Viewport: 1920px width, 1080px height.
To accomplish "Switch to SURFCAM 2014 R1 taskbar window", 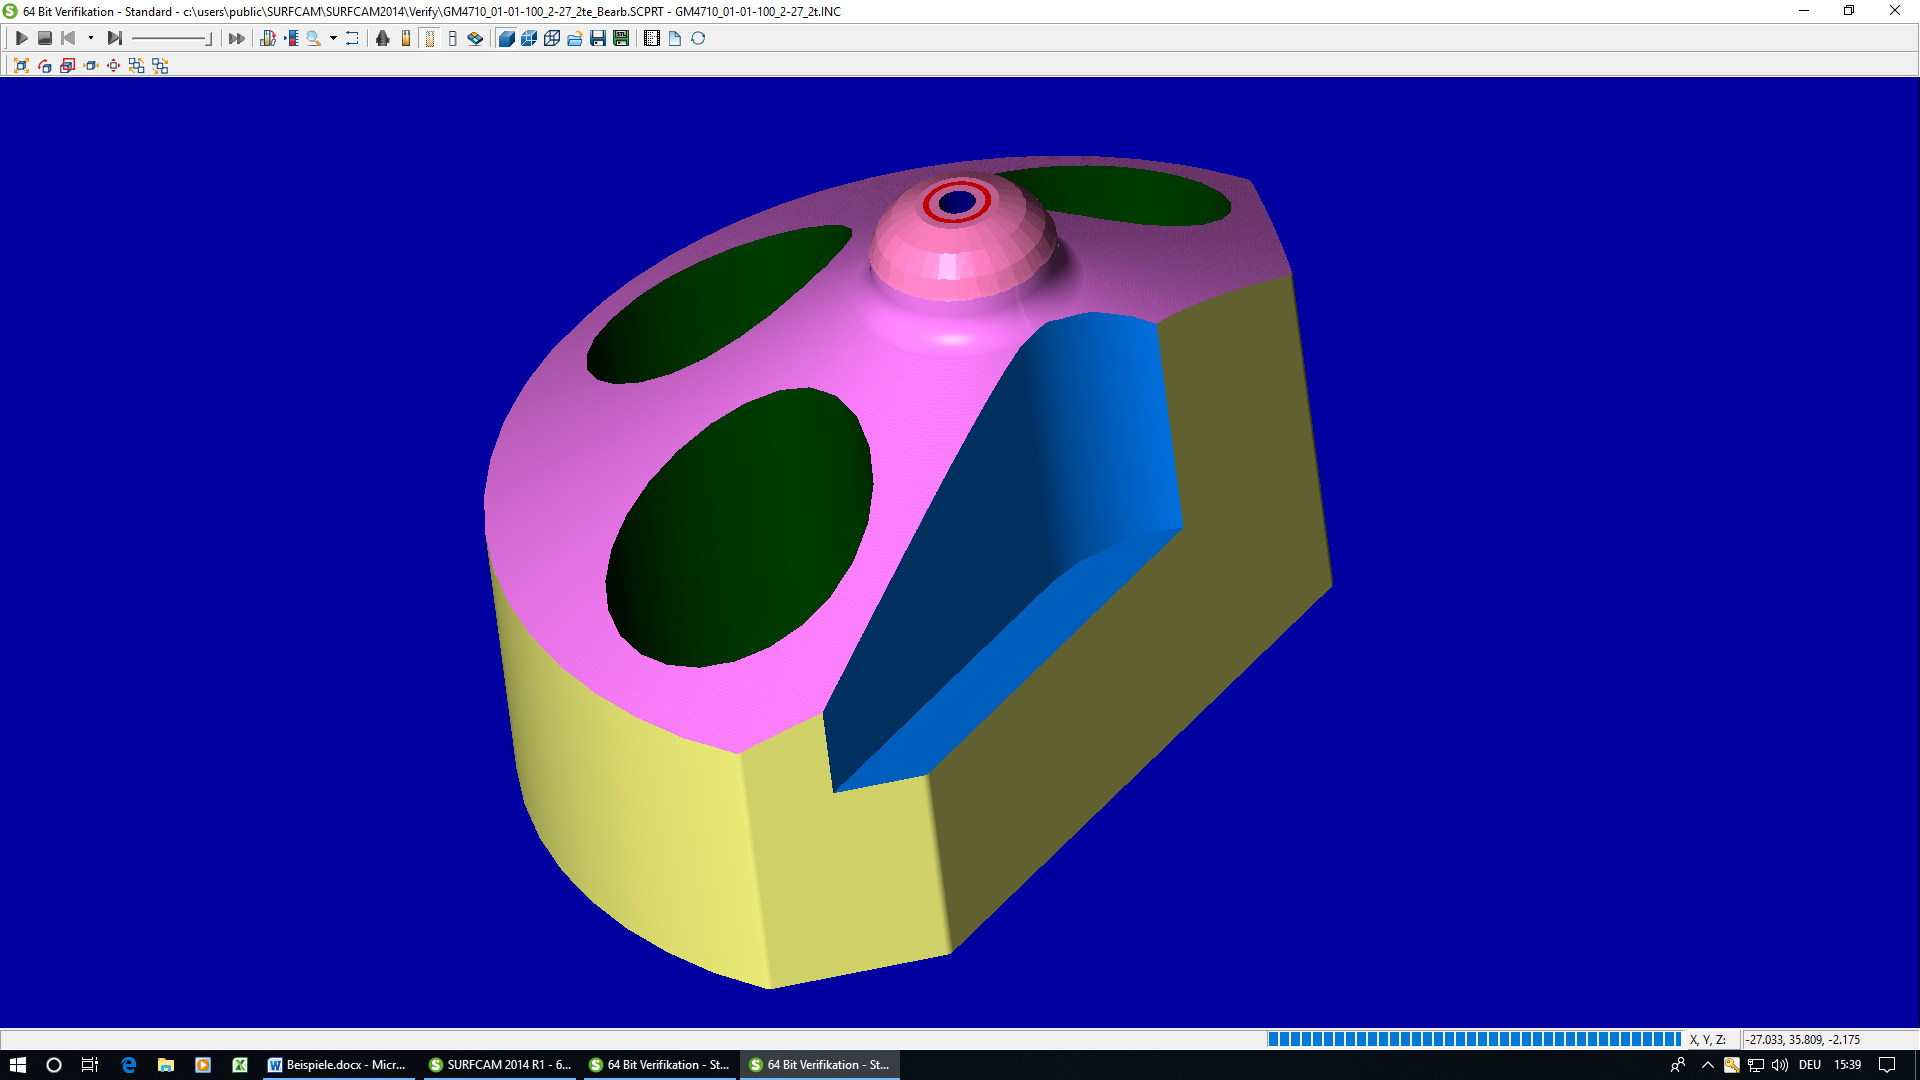I will pyautogui.click(x=500, y=1065).
